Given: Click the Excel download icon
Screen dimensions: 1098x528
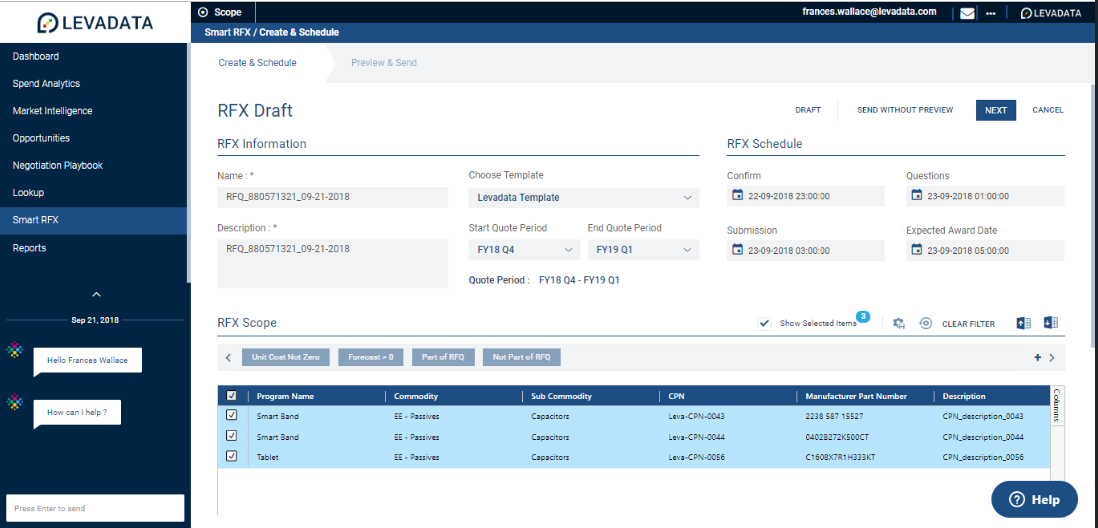Looking at the screenshot, I should coord(1050,323).
